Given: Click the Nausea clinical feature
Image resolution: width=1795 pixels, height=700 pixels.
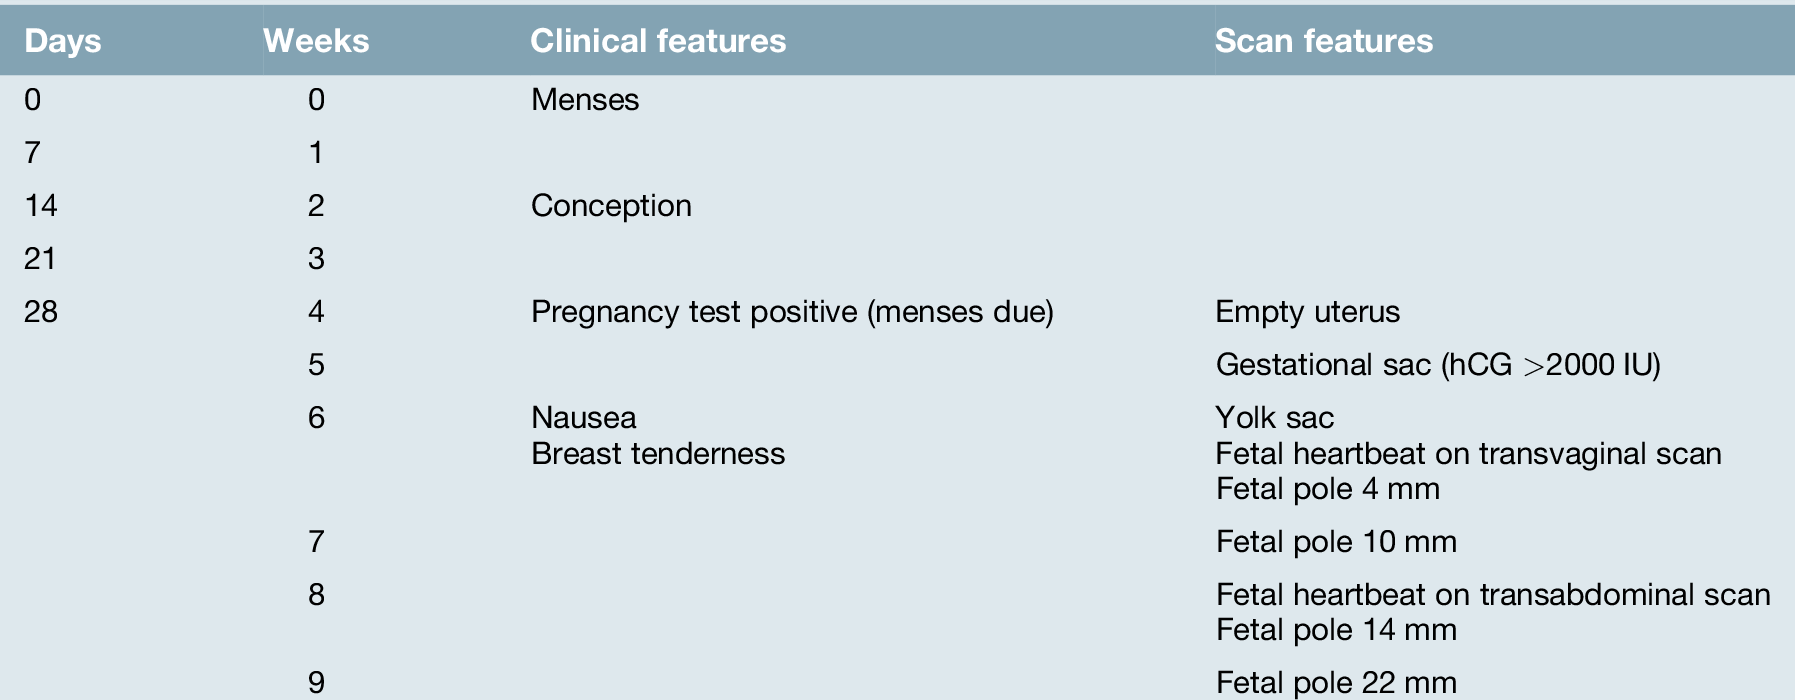Looking at the screenshot, I should (x=583, y=418).
